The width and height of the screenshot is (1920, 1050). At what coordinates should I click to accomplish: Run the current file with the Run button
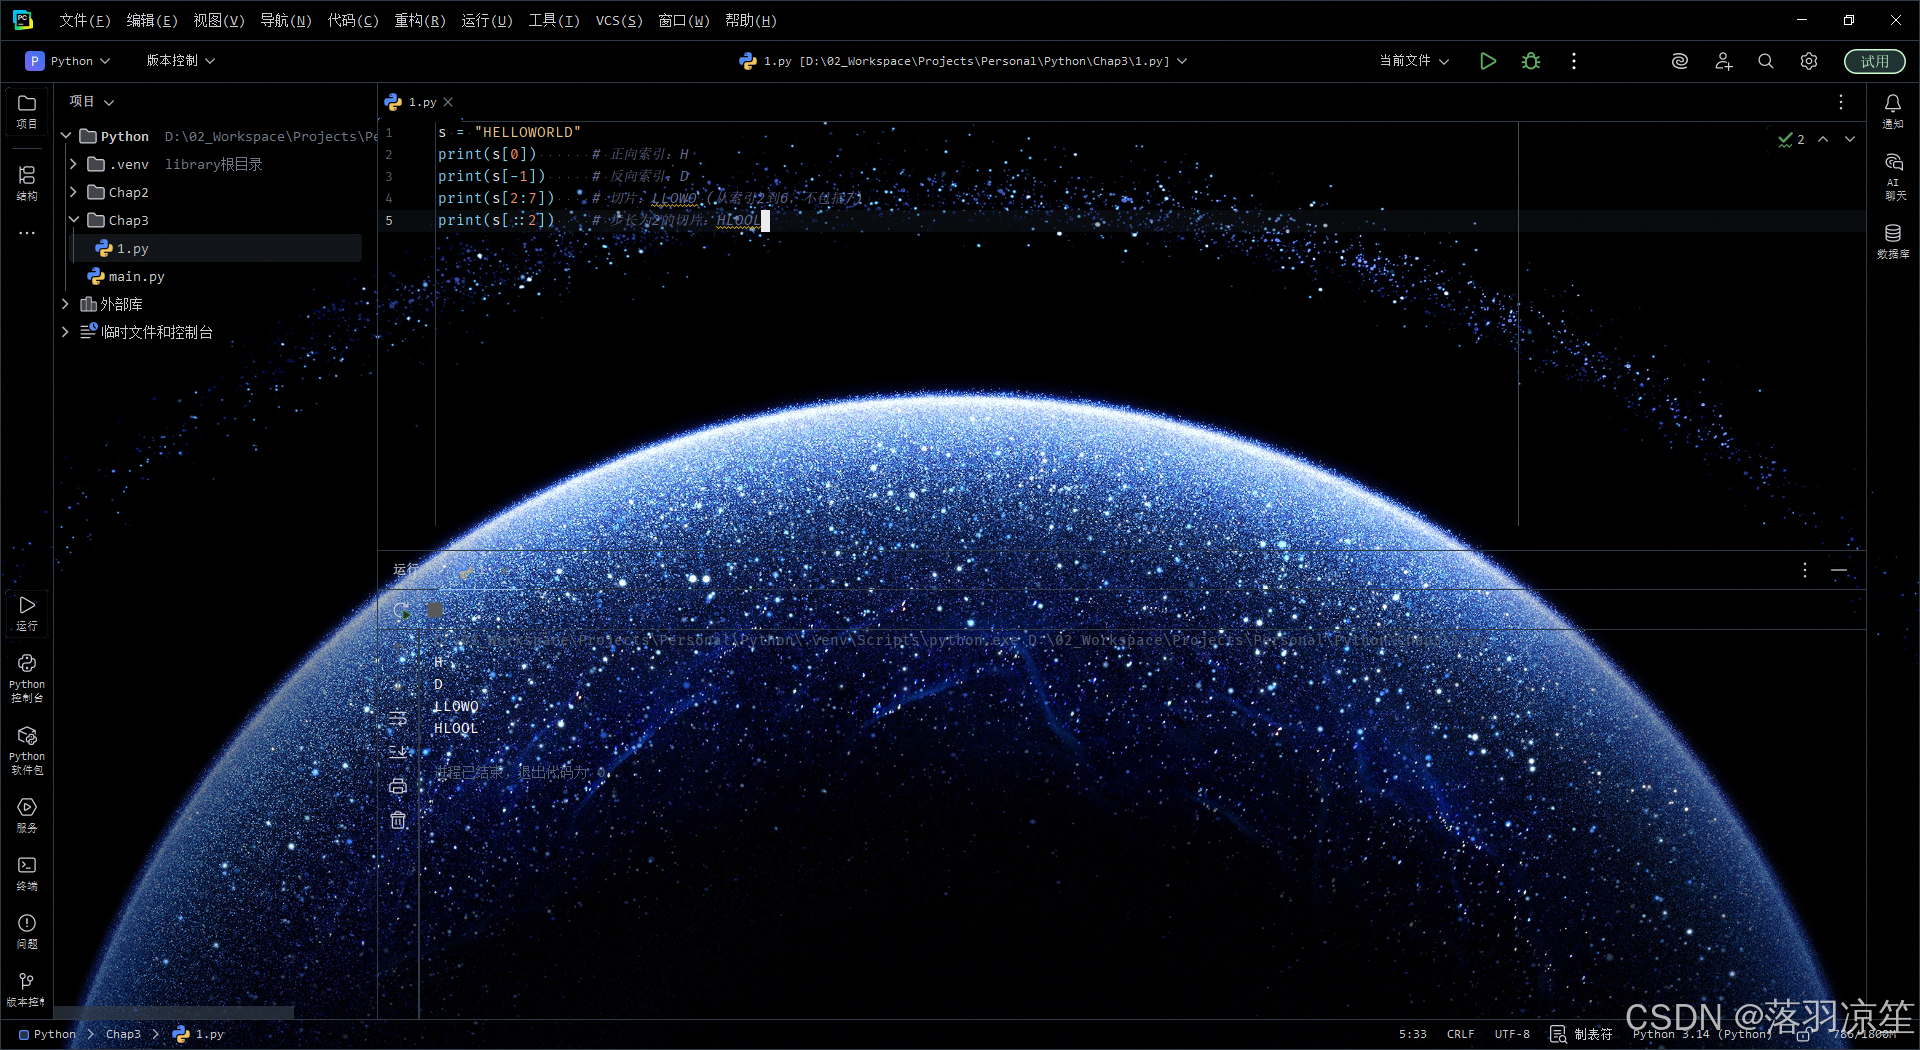click(1488, 61)
